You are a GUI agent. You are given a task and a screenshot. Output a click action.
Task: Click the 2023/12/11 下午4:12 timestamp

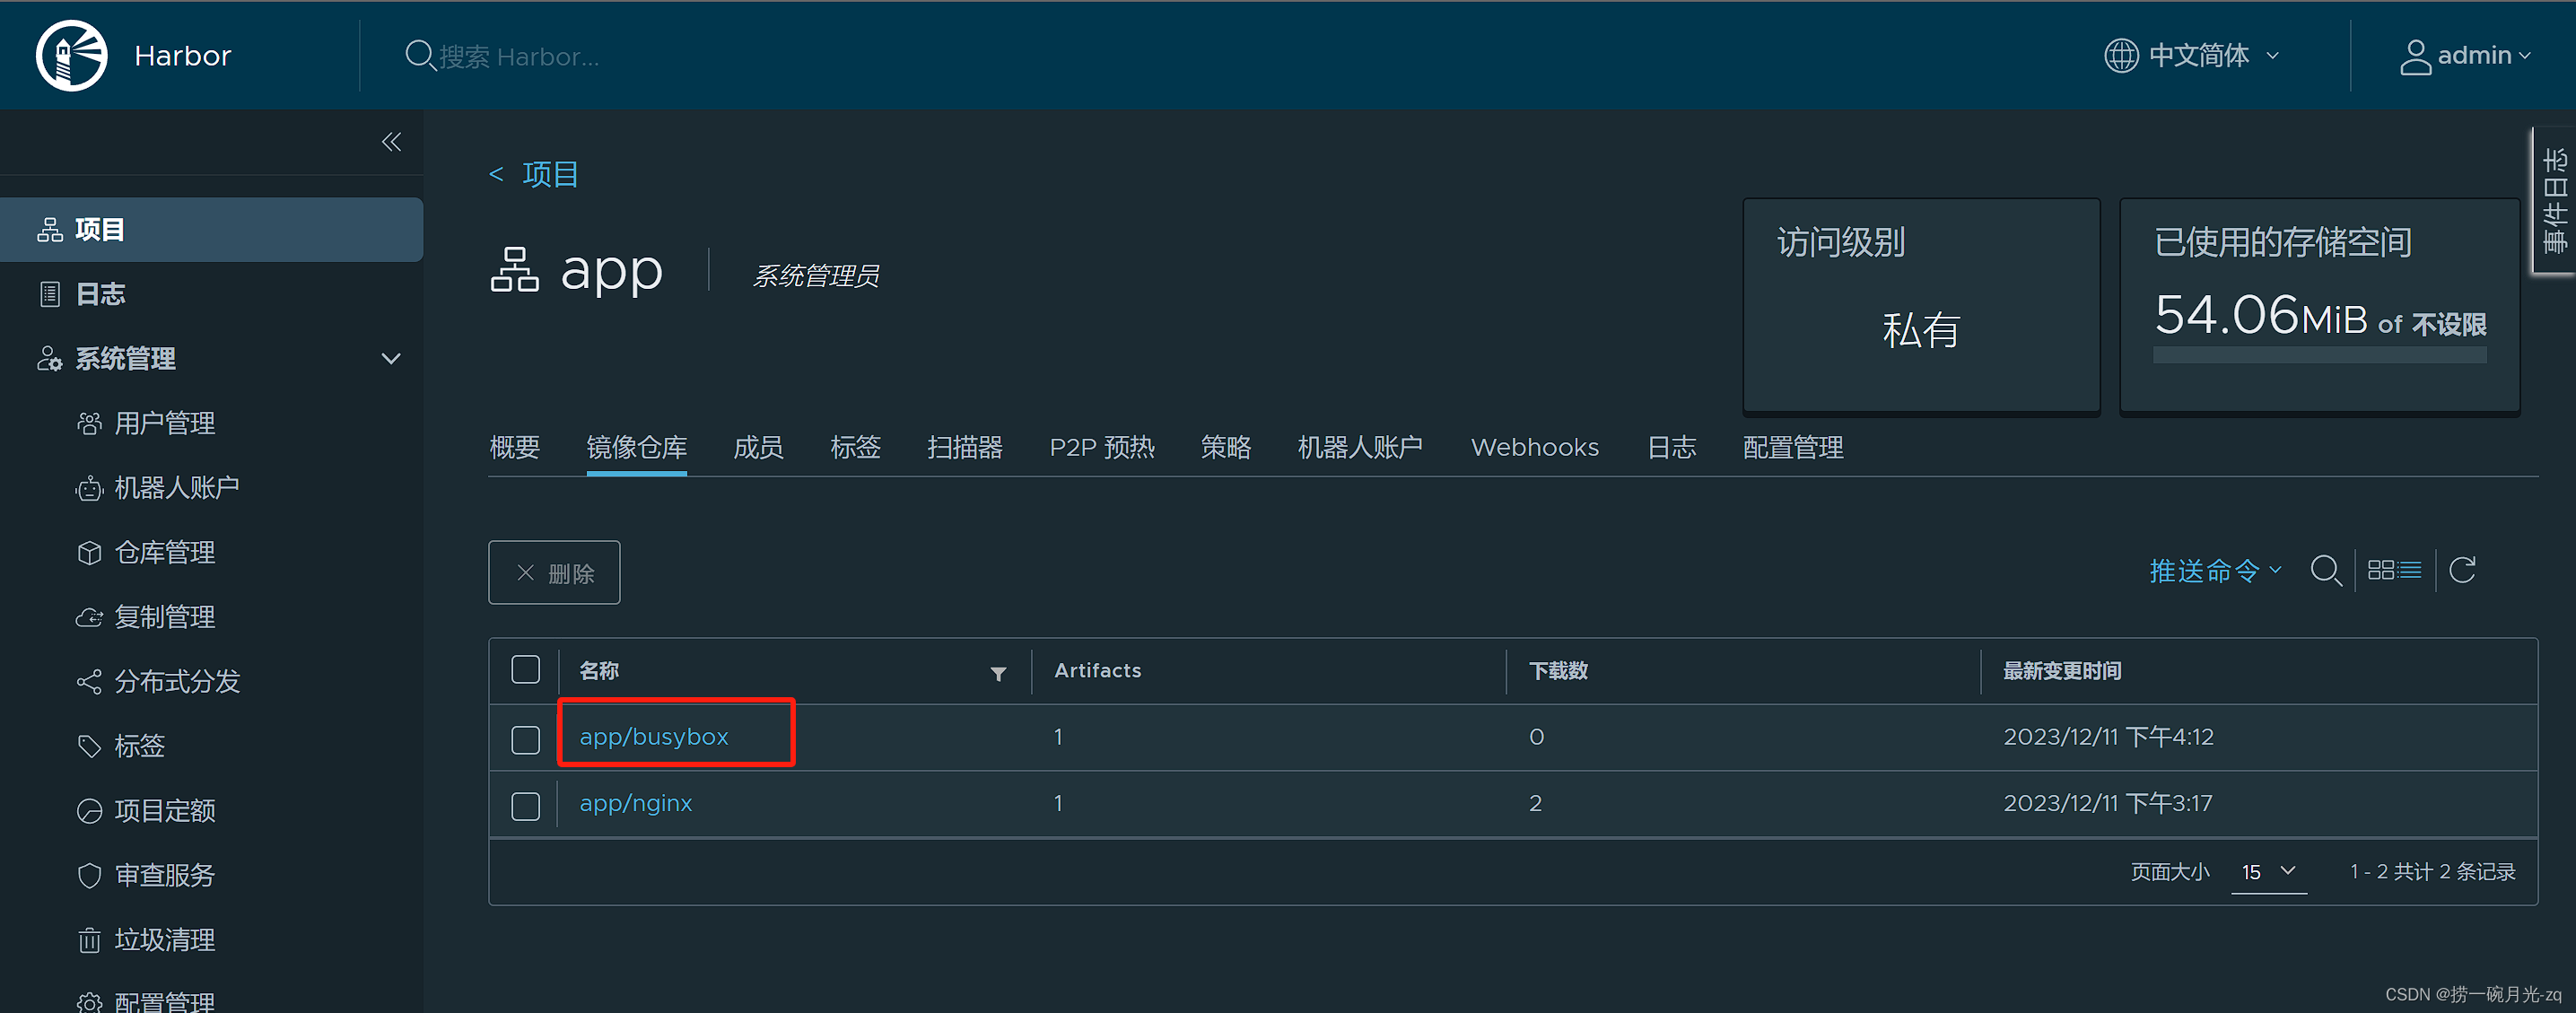(2108, 737)
